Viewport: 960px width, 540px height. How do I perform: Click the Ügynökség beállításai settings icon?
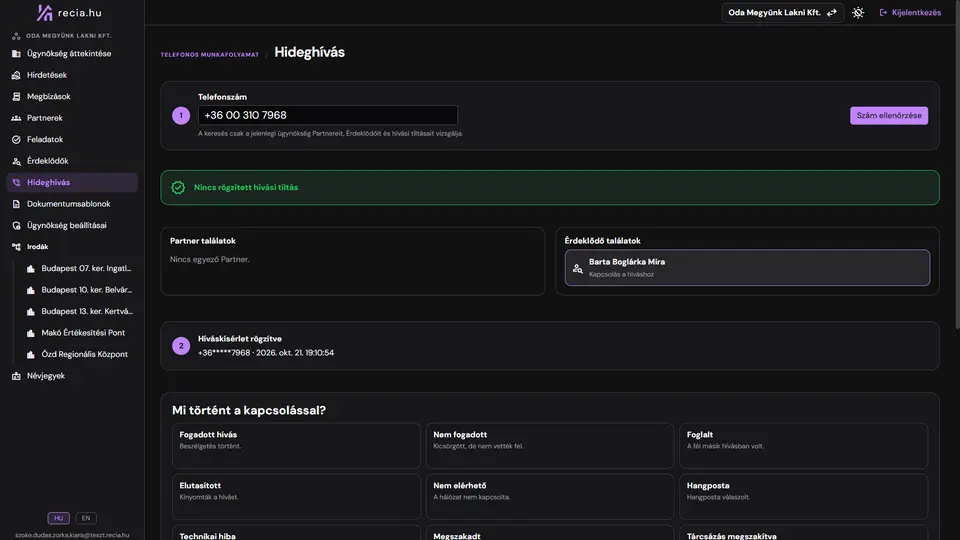click(x=17, y=225)
